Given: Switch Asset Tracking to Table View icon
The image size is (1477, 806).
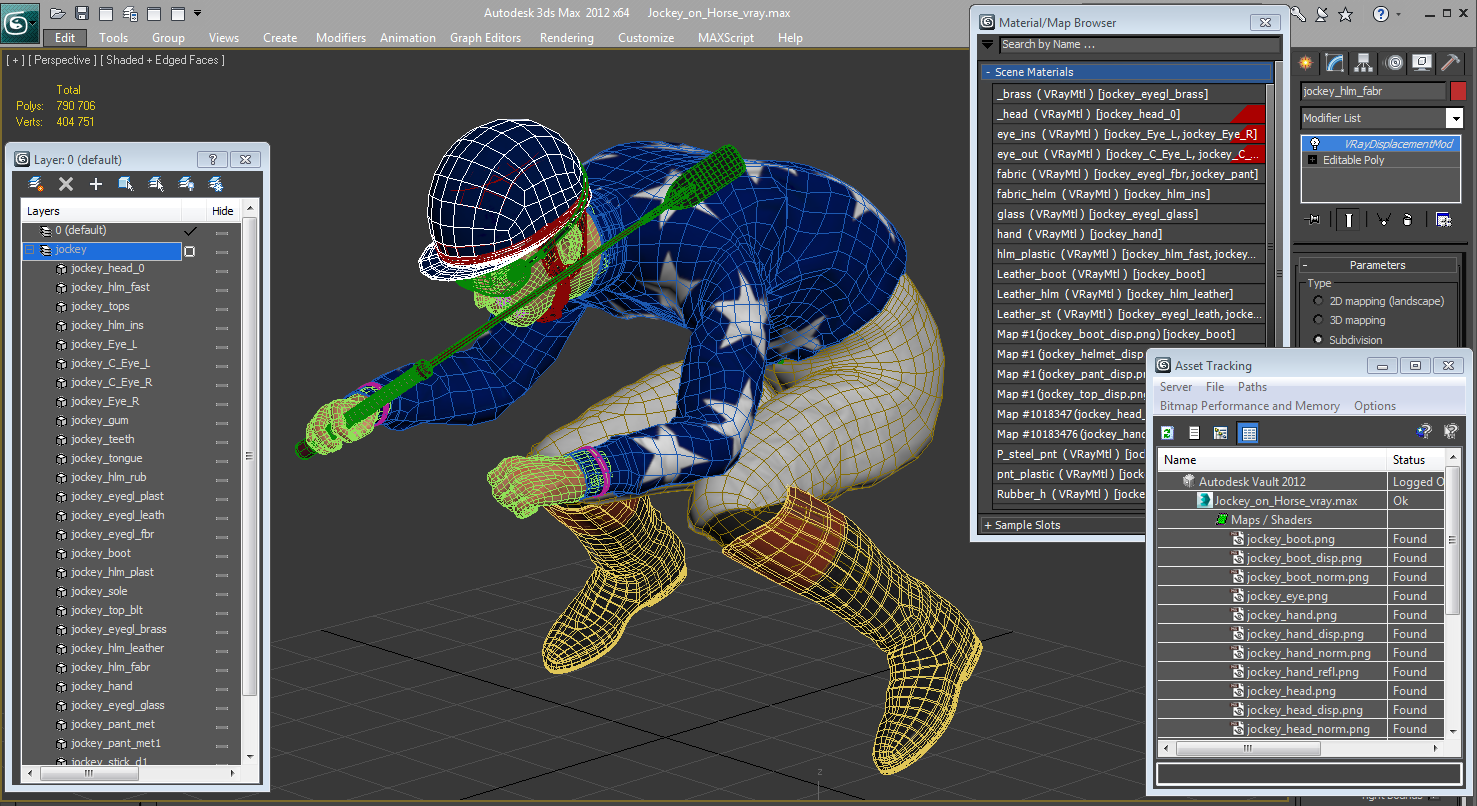Looking at the screenshot, I should 1248,433.
